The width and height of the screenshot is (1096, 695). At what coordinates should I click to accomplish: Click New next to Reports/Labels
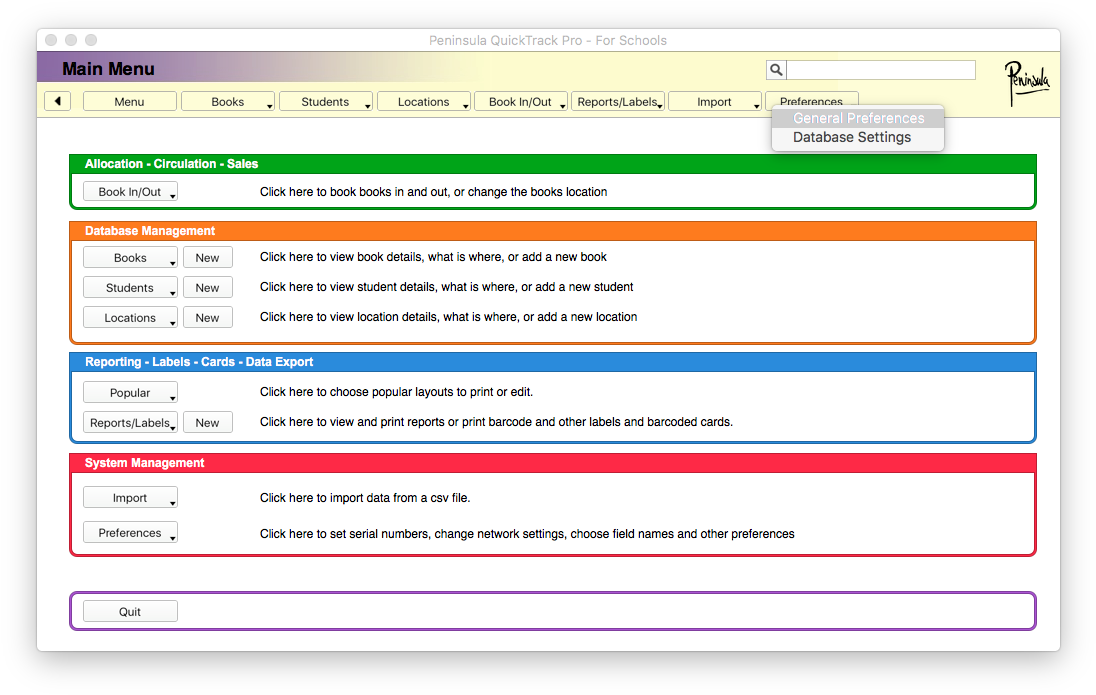tap(208, 423)
